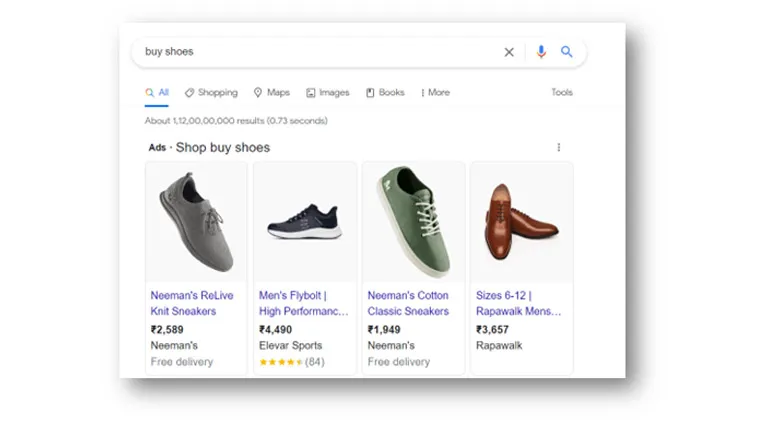Open the Neeman's Cotton Classic Sneakers link
The width and height of the screenshot is (768, 424).
coord(408,304)
